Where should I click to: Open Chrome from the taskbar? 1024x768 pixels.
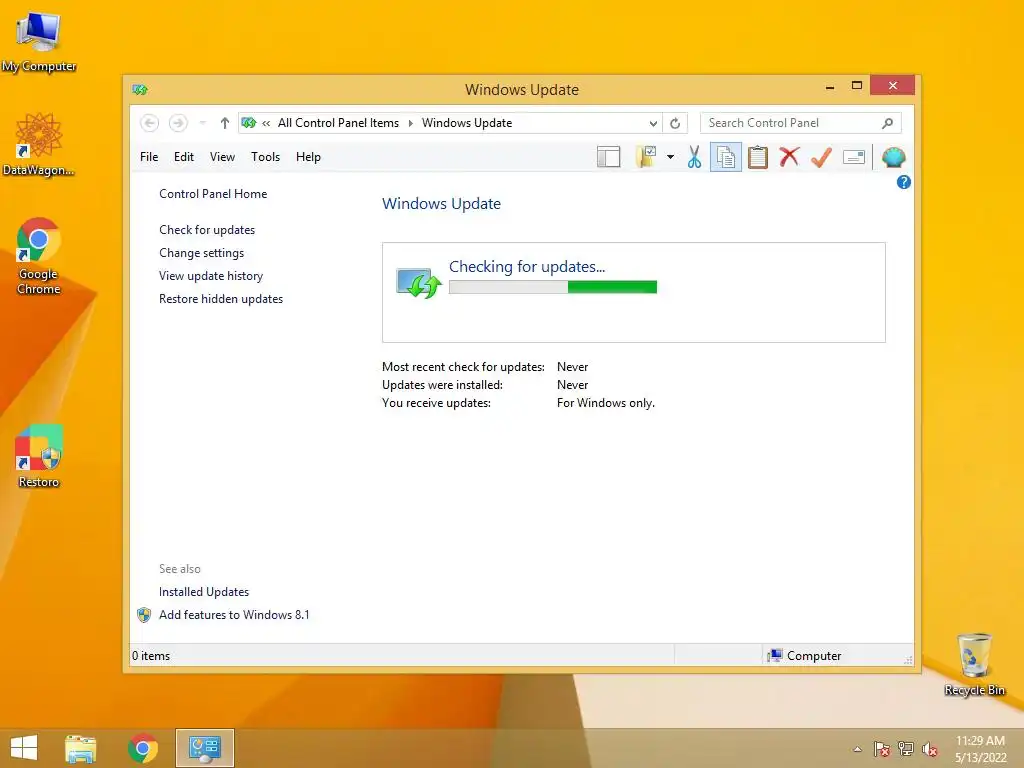click(143, 748)
